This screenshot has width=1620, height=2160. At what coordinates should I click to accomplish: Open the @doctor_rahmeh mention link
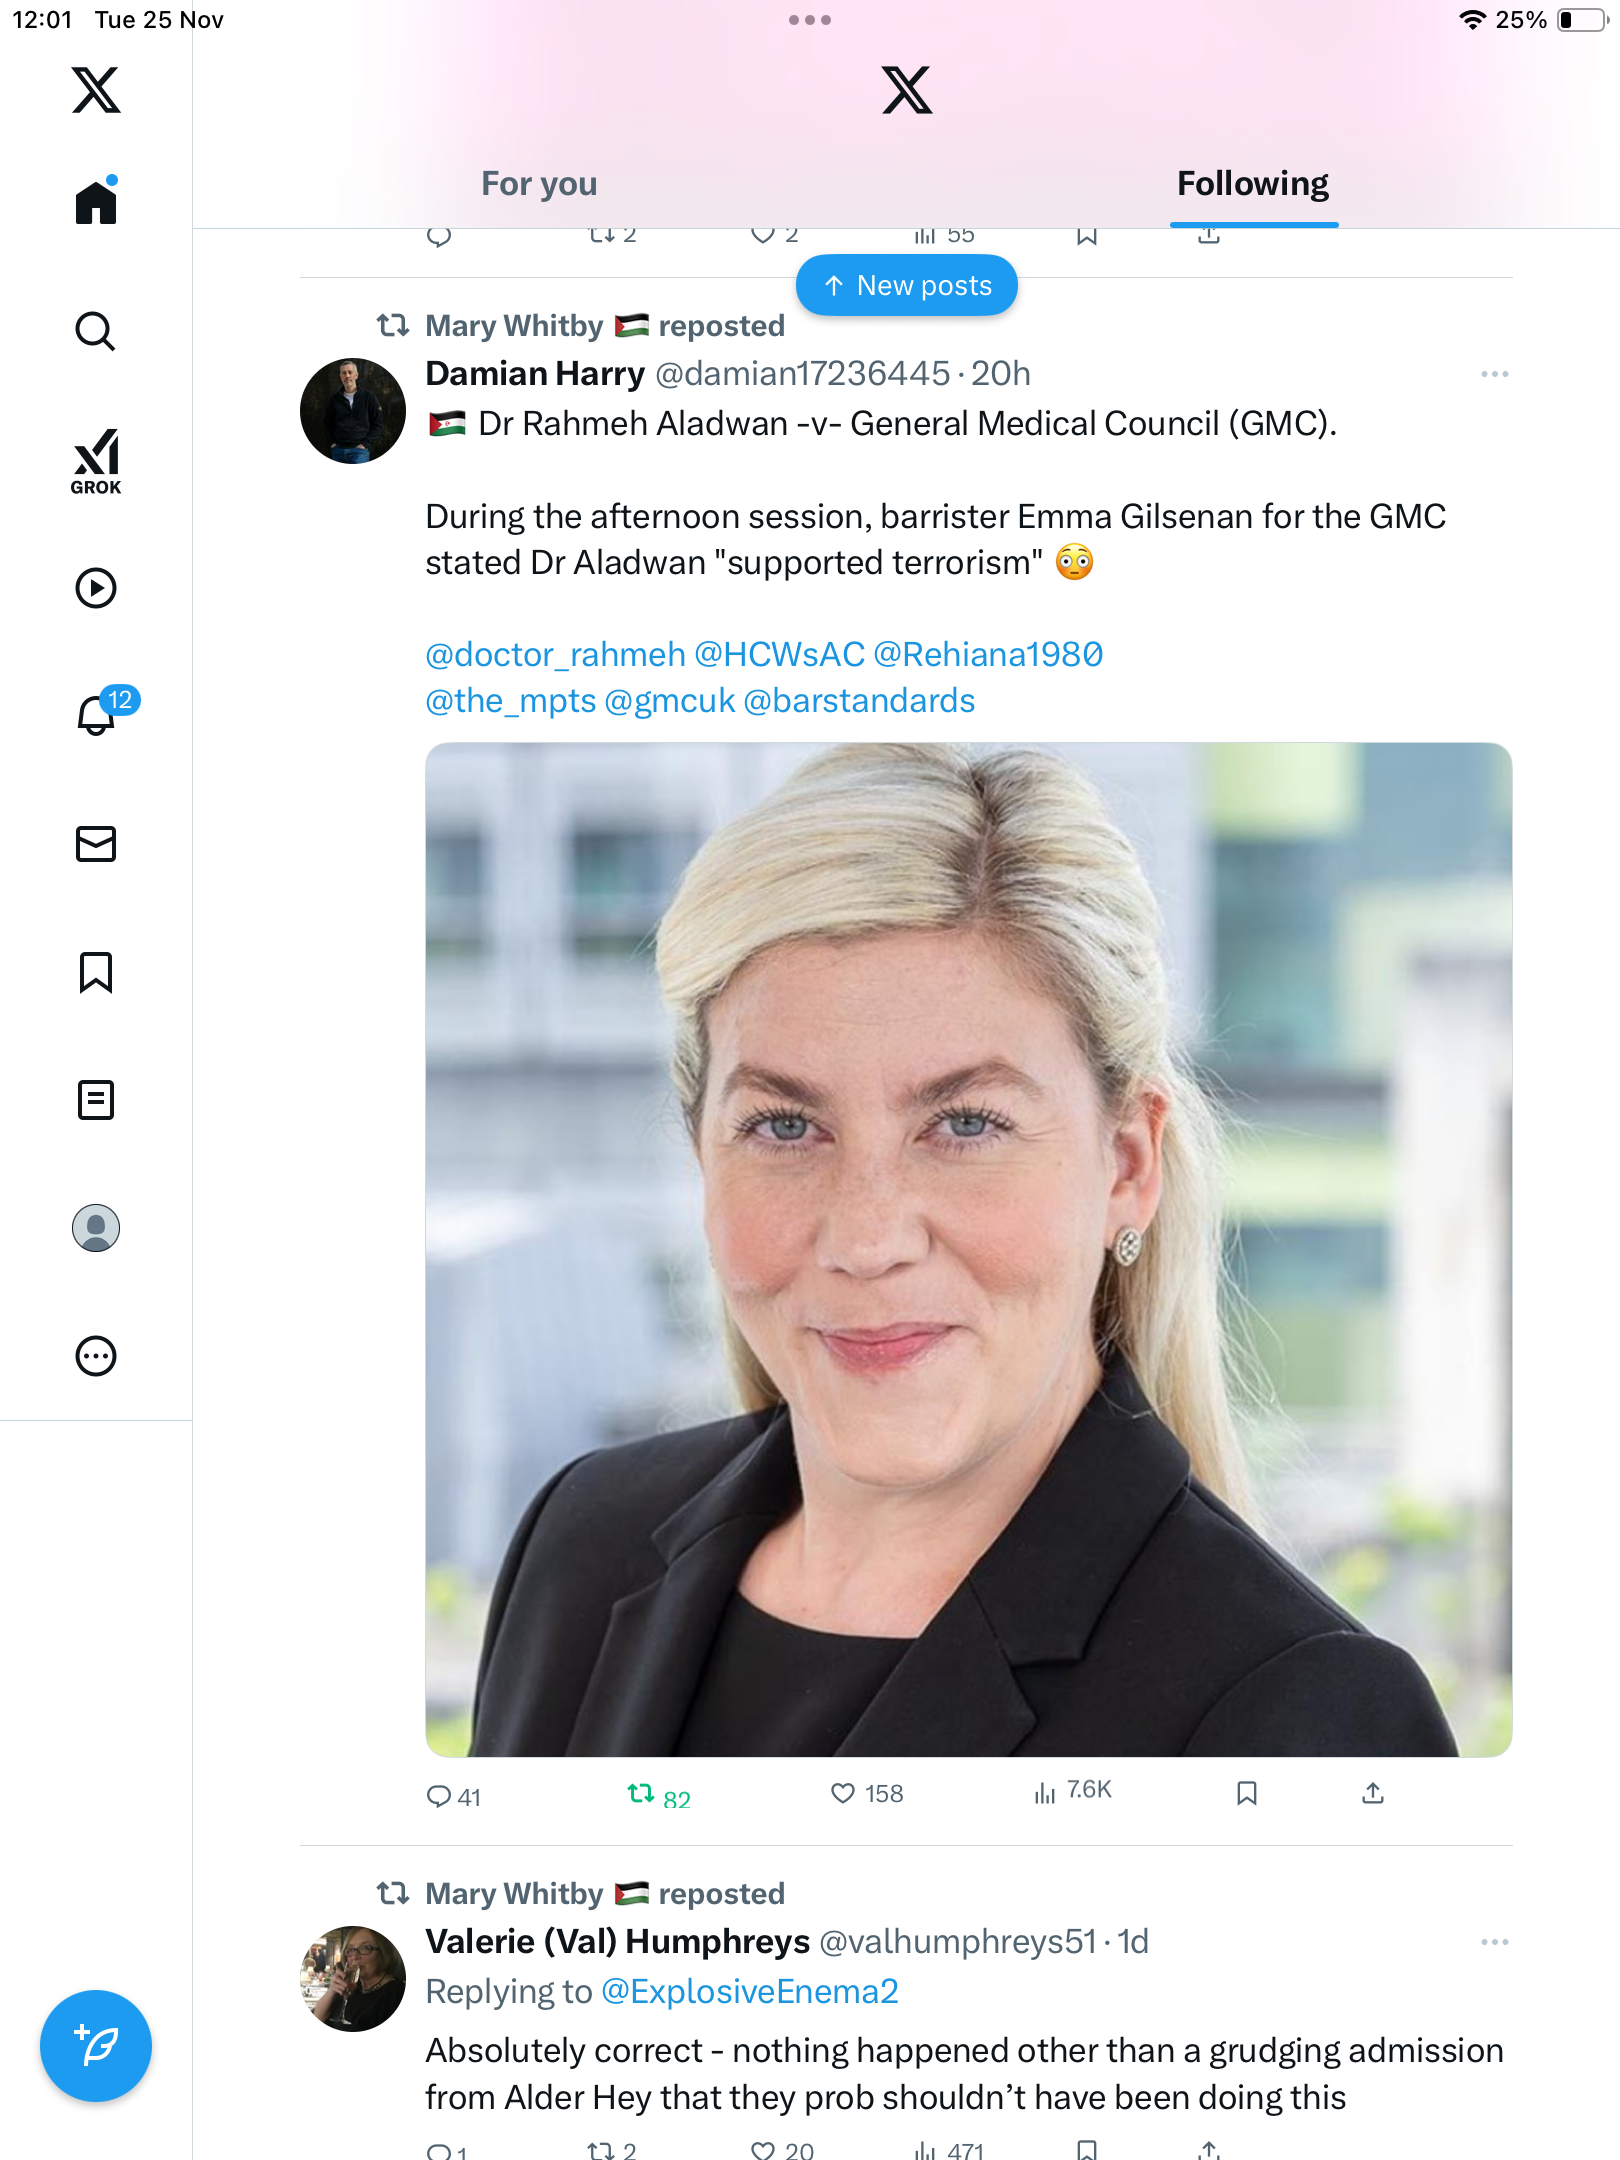(x=555, y=654)
